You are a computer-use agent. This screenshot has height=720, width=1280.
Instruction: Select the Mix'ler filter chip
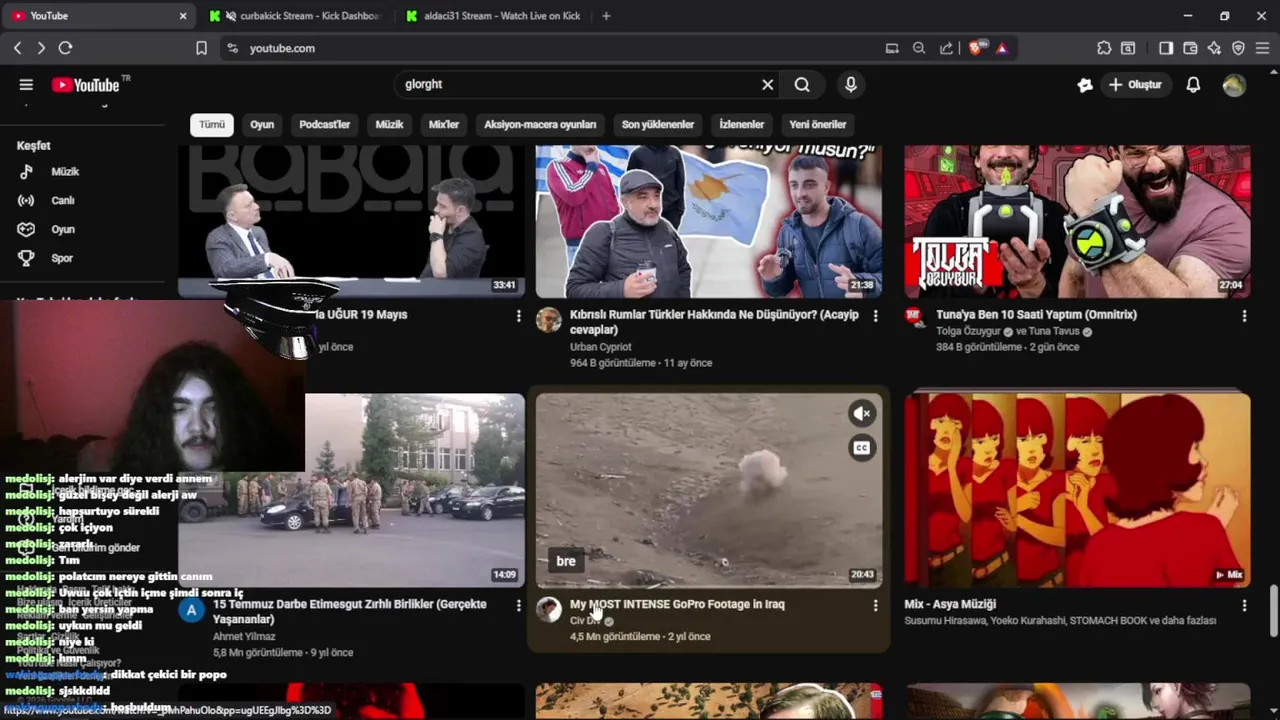point(444,125)
